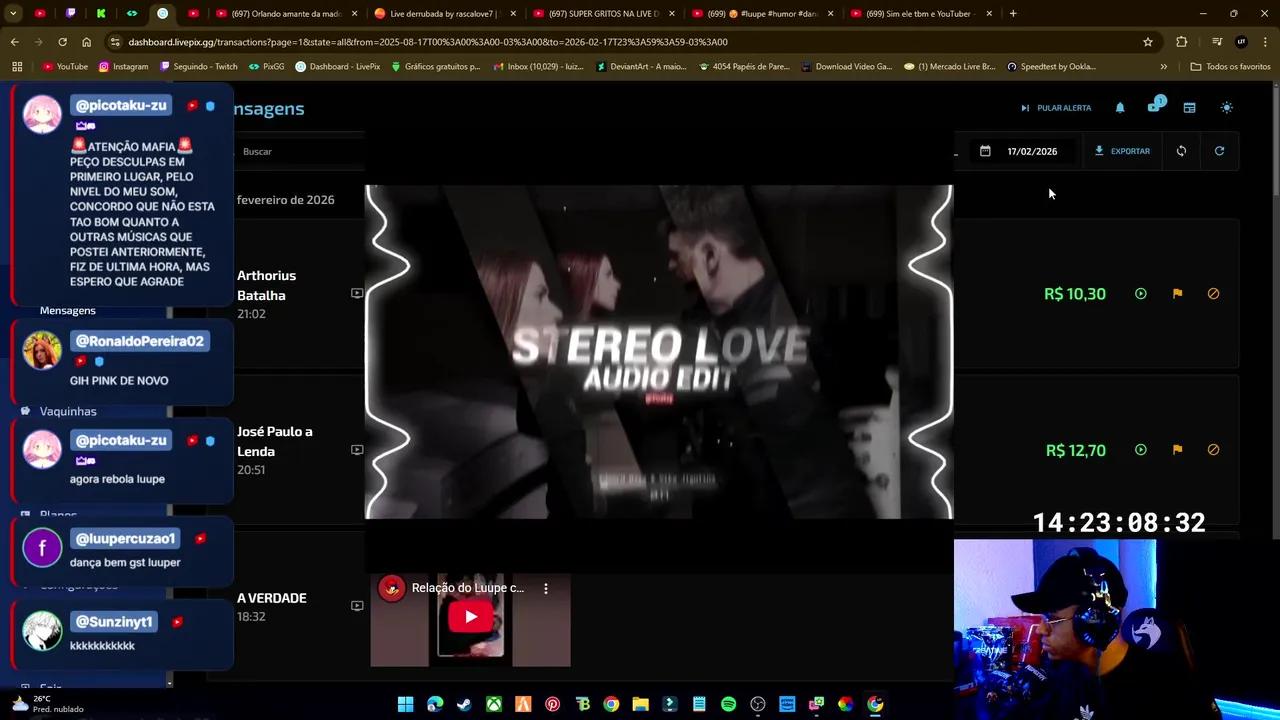Open the 17/02/2026 date picker

[1020, 151]
